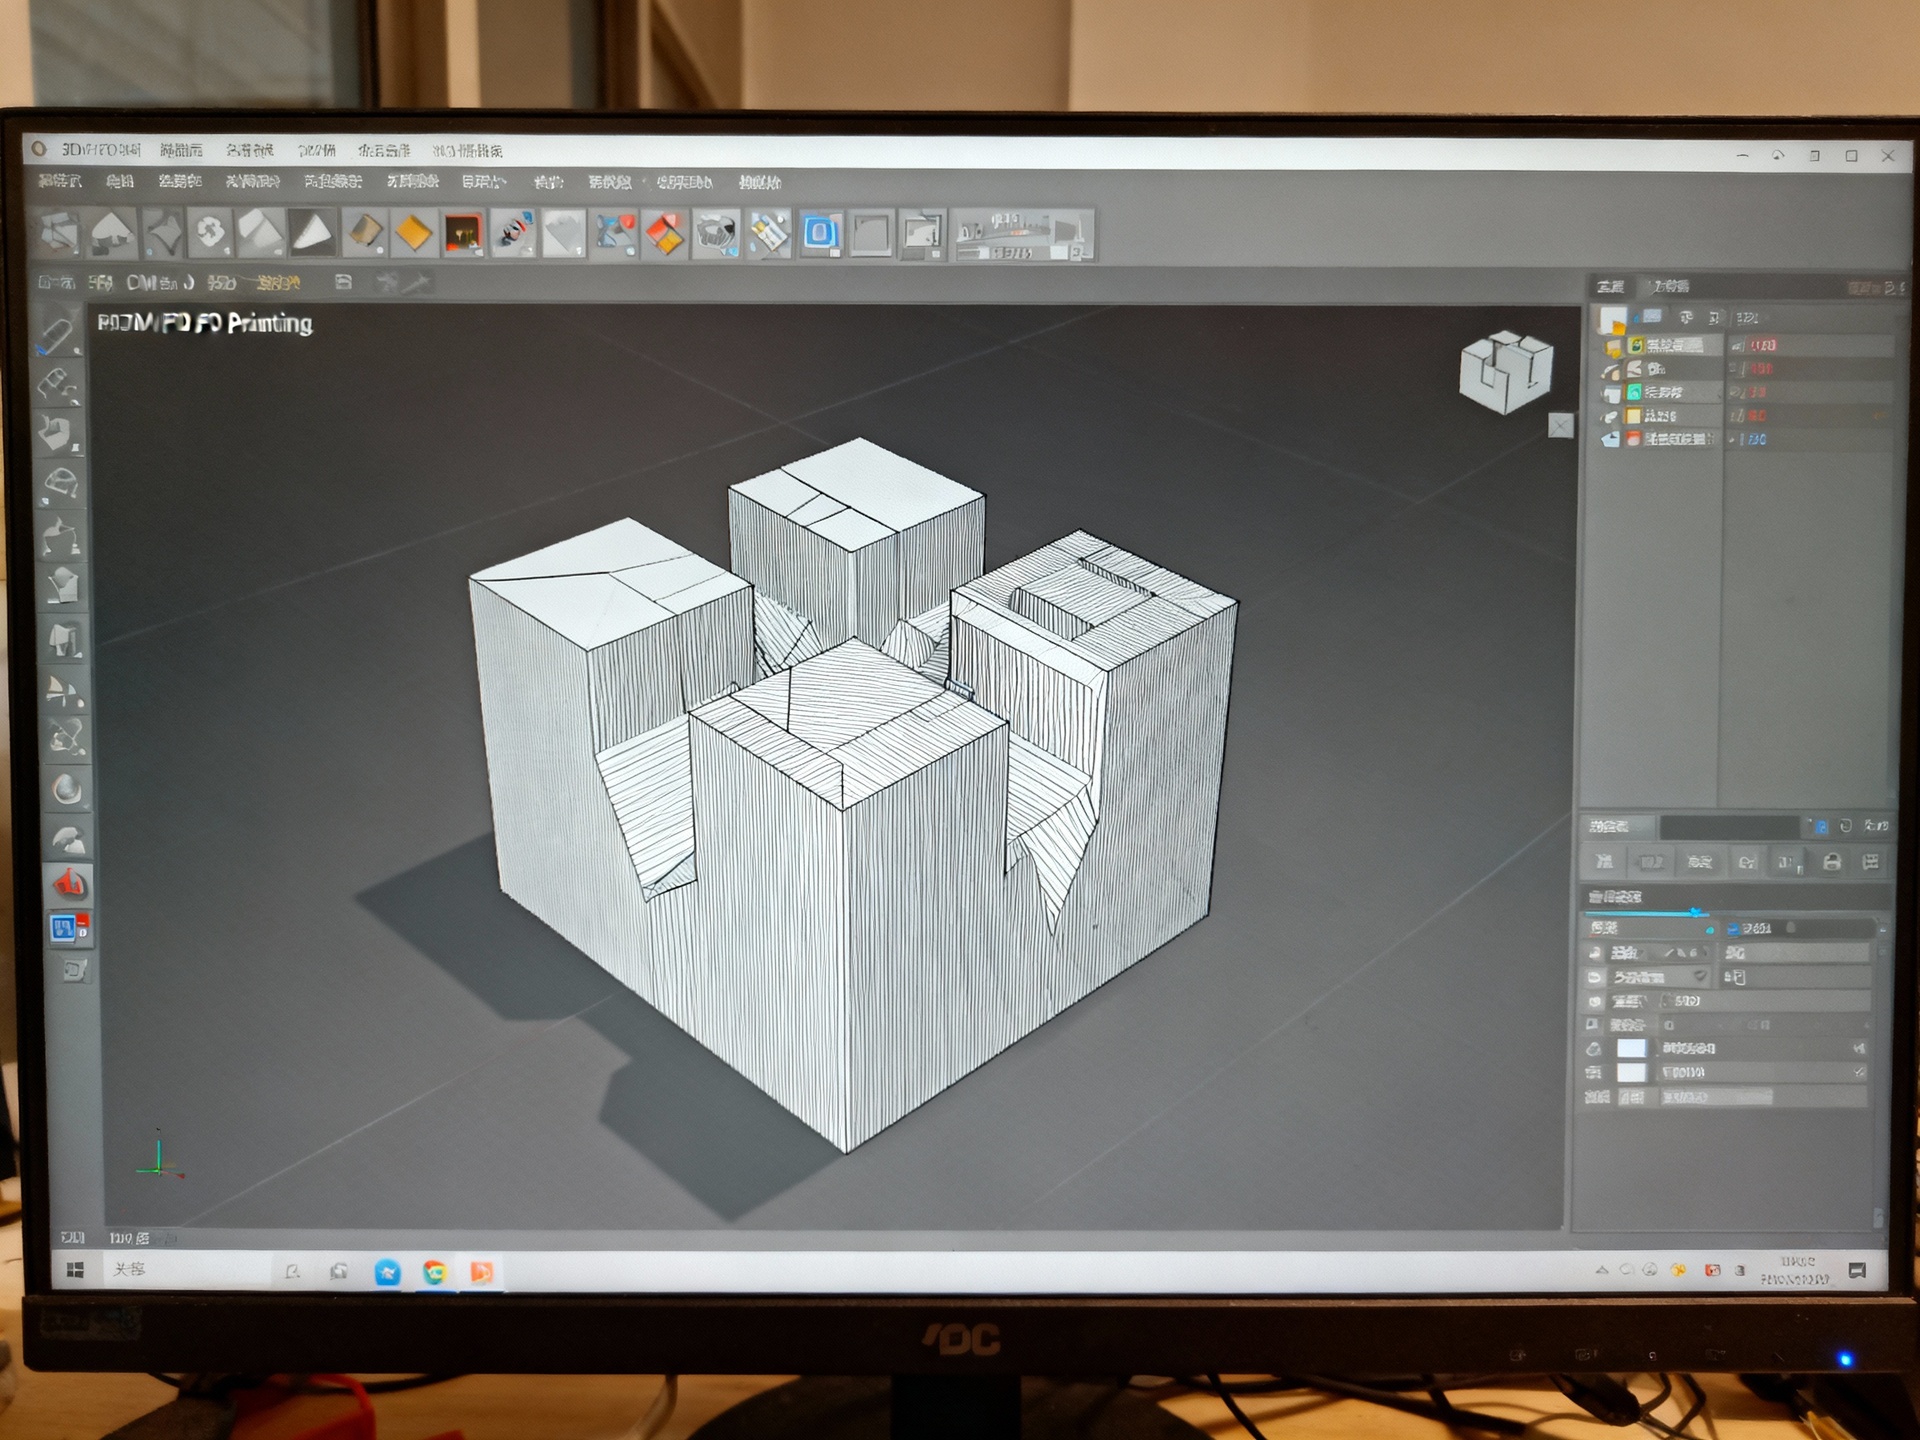Open the dropdown in the properties row
The height and width of the screenshot is (1440, 1920).
(1699, 976)
